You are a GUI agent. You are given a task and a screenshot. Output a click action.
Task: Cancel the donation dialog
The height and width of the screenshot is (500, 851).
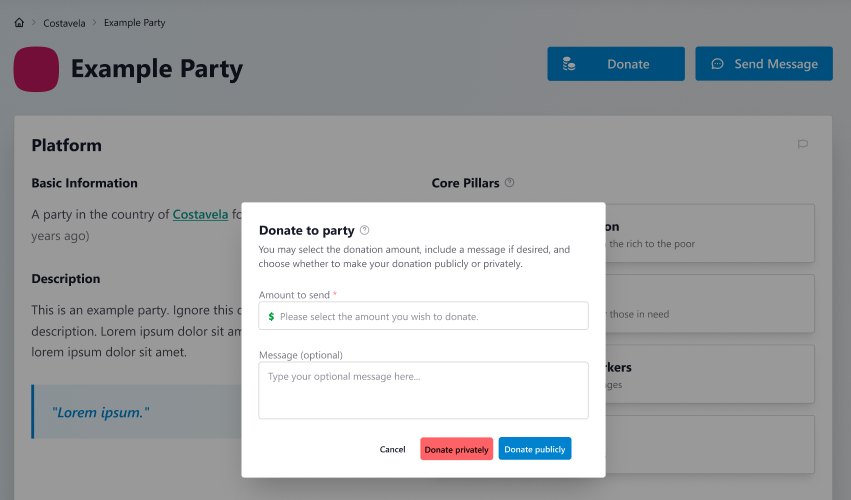[392, 449]
